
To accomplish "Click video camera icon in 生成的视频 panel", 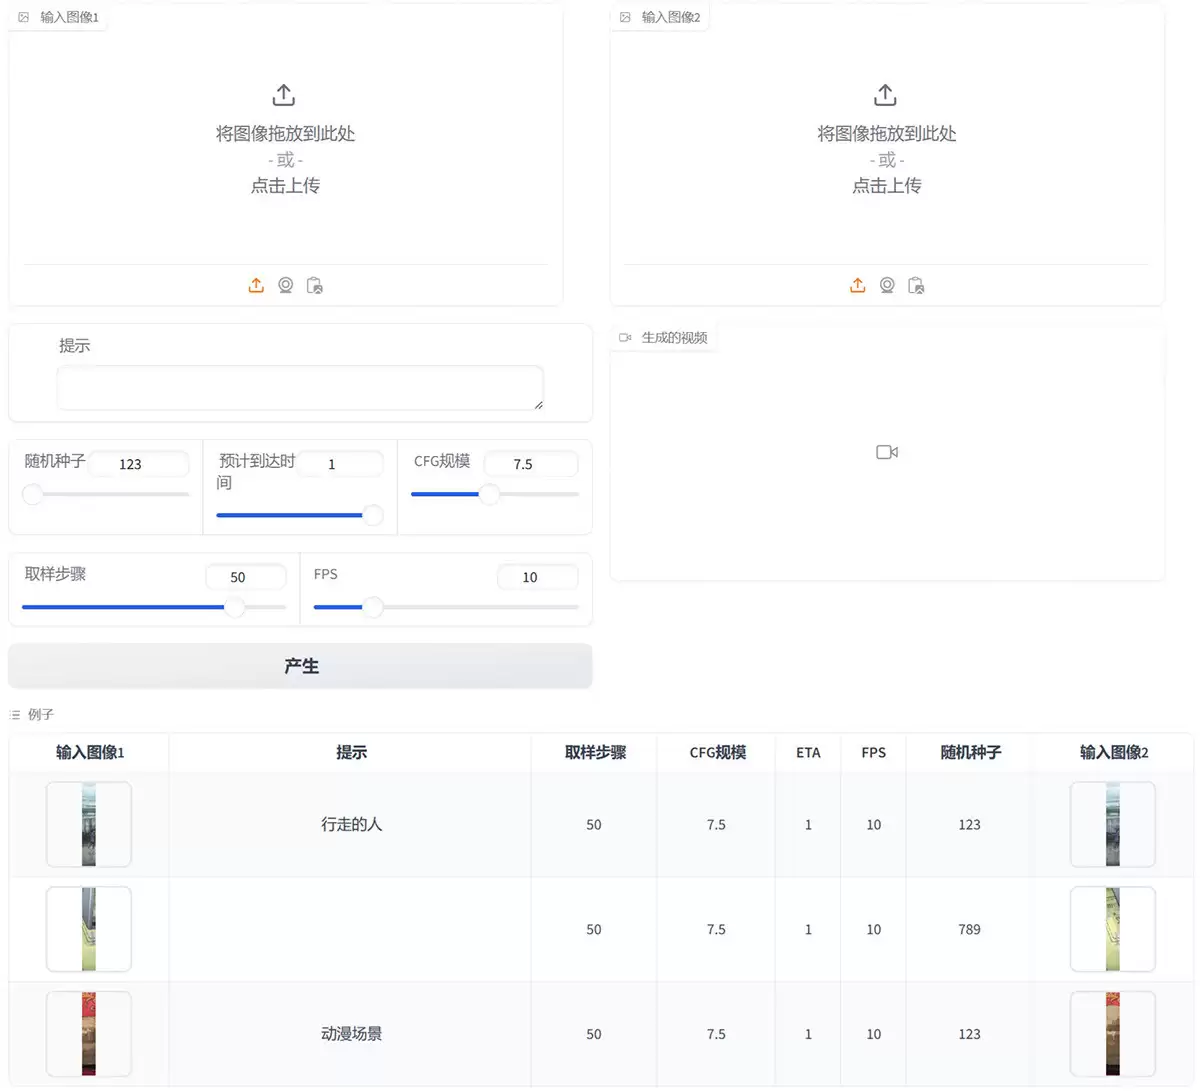I will (x=887, y=452).
